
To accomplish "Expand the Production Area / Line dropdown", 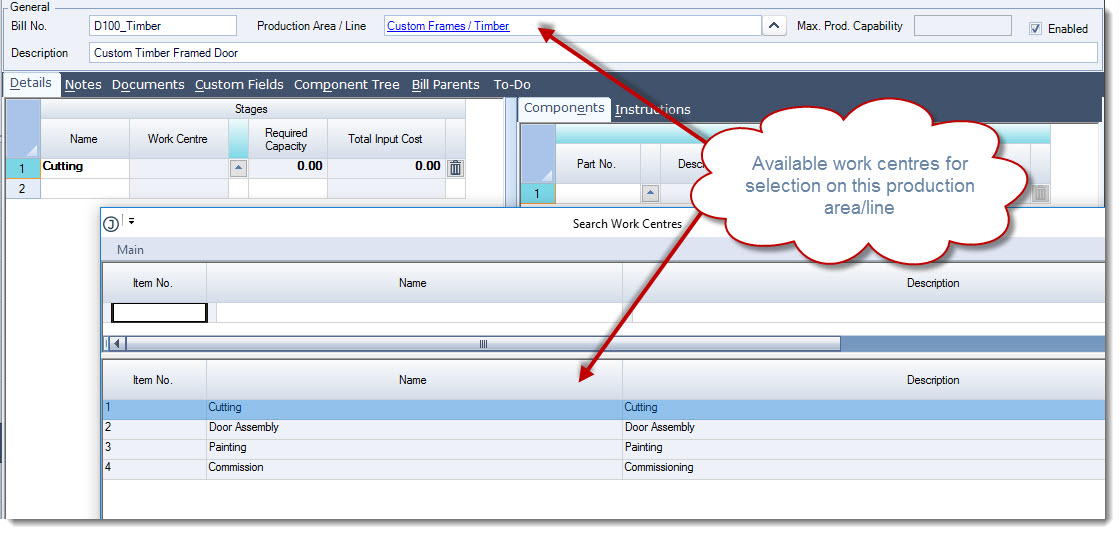I will (x=774, y=26).
